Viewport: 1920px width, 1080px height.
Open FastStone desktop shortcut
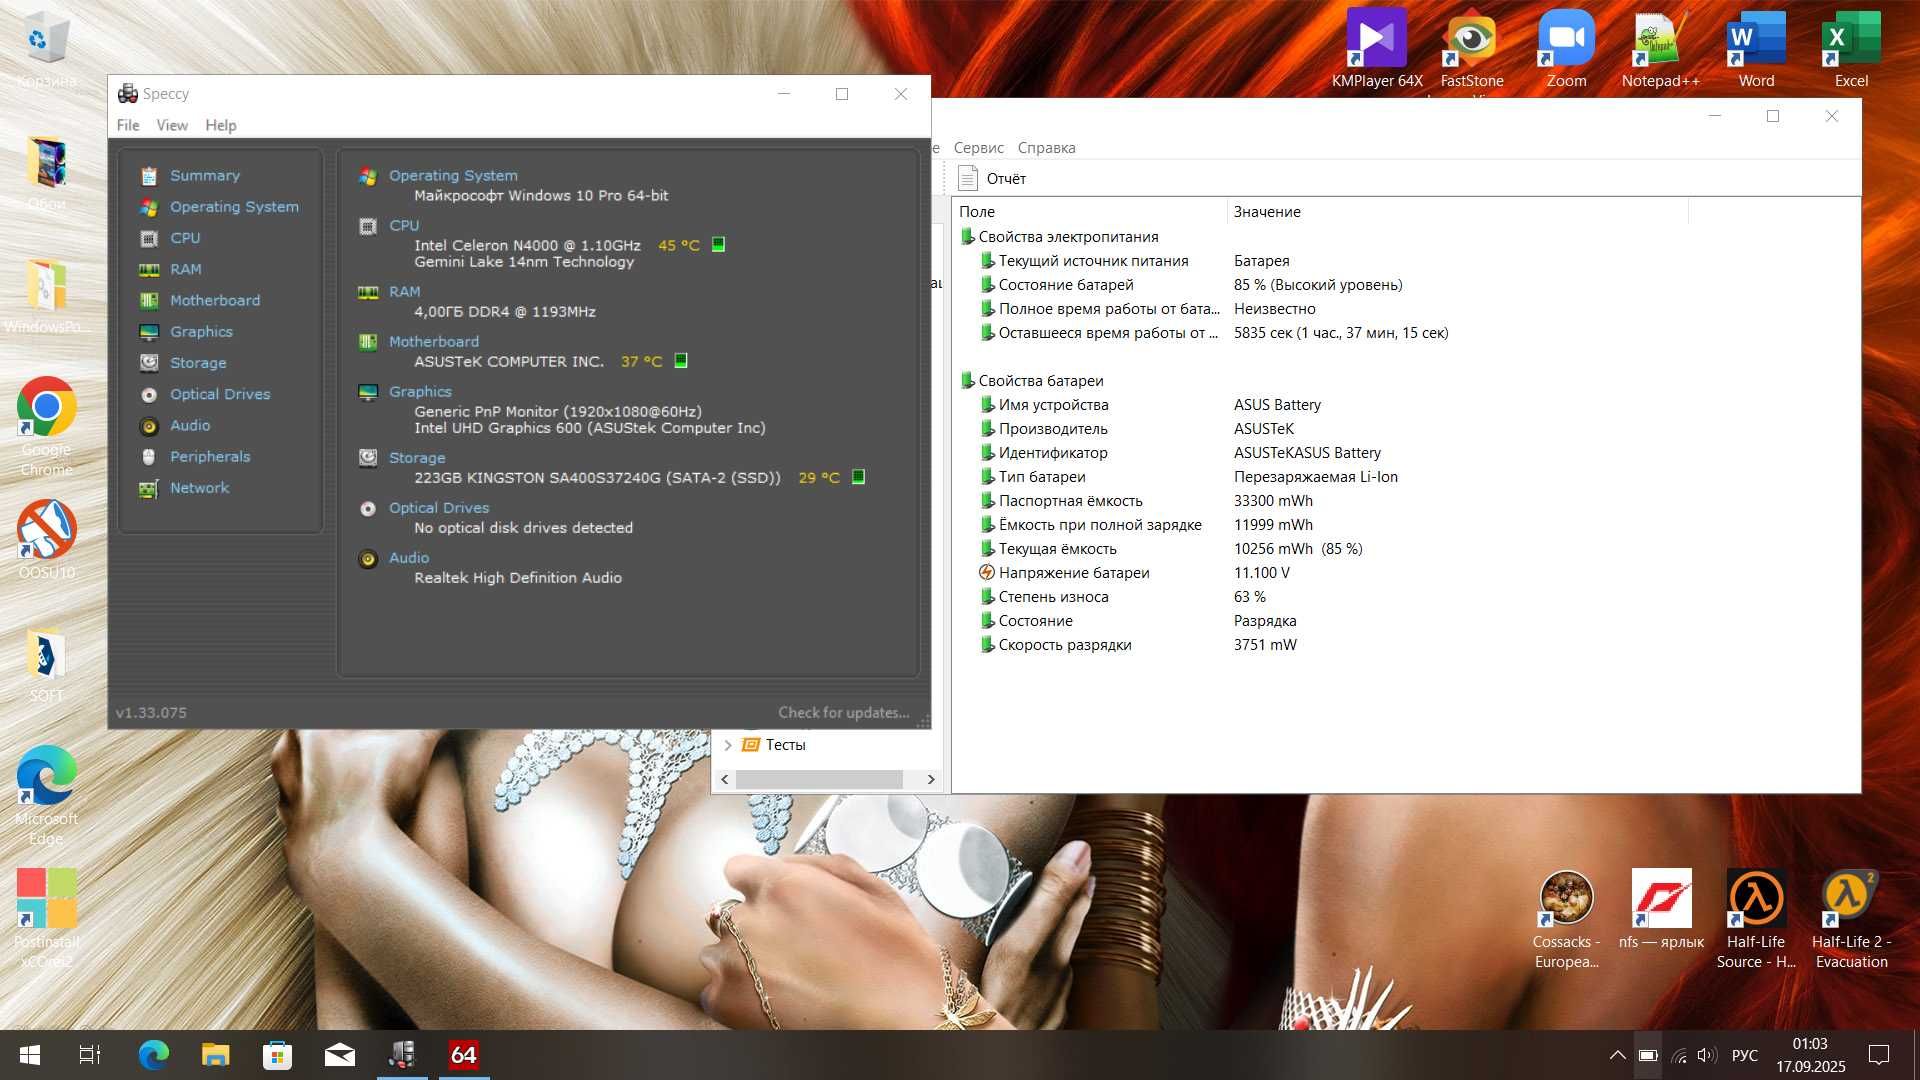(1471, 49)
